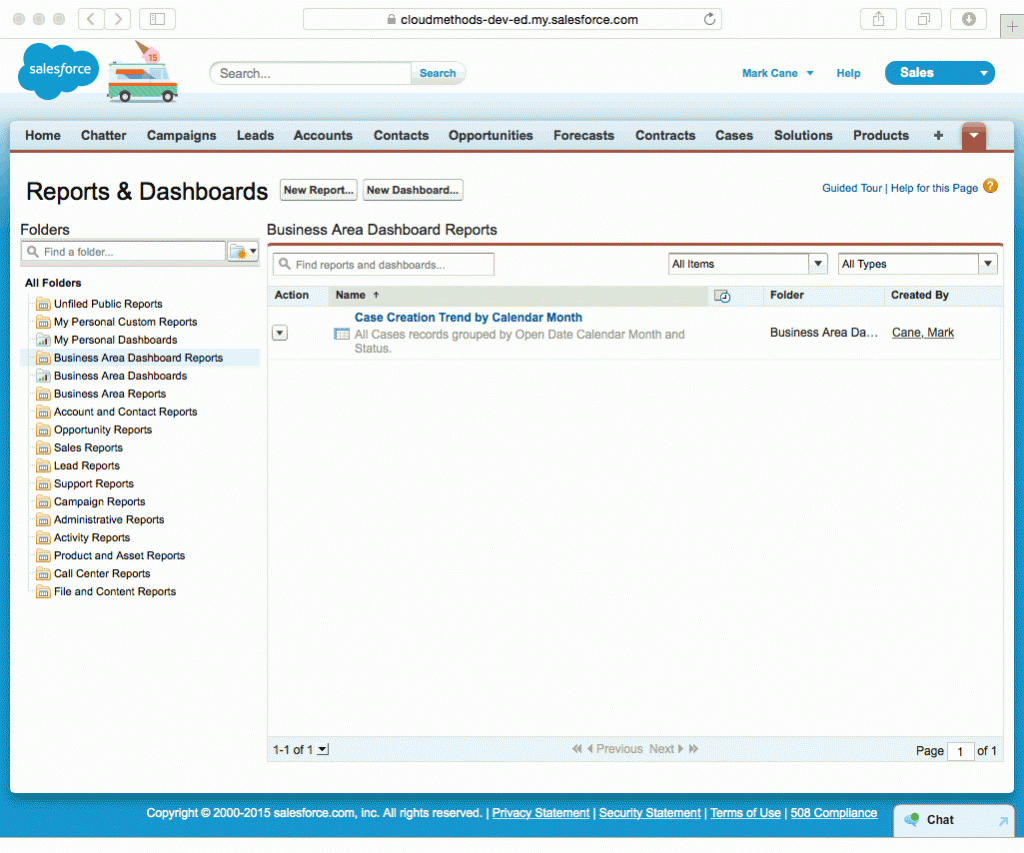
Task: Go to the Opportunities tab
Action: pos(490,135)
